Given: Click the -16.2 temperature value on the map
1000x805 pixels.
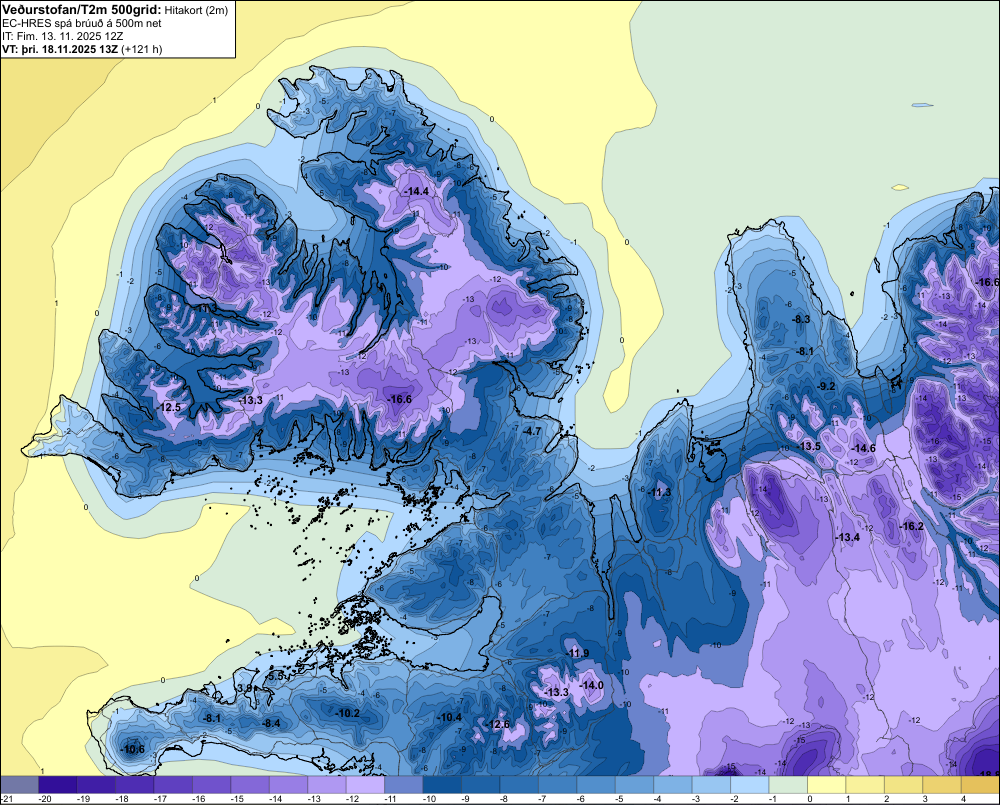Looking at the screenshot, I should 911,526.
